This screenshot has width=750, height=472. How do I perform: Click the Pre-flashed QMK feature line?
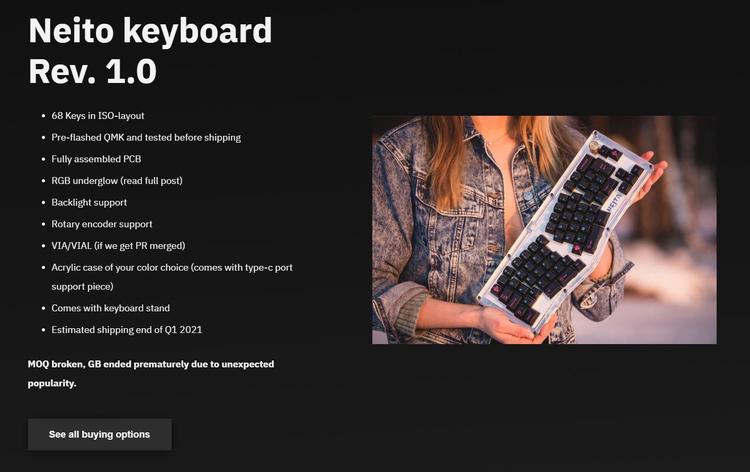[x=146, y=137]
